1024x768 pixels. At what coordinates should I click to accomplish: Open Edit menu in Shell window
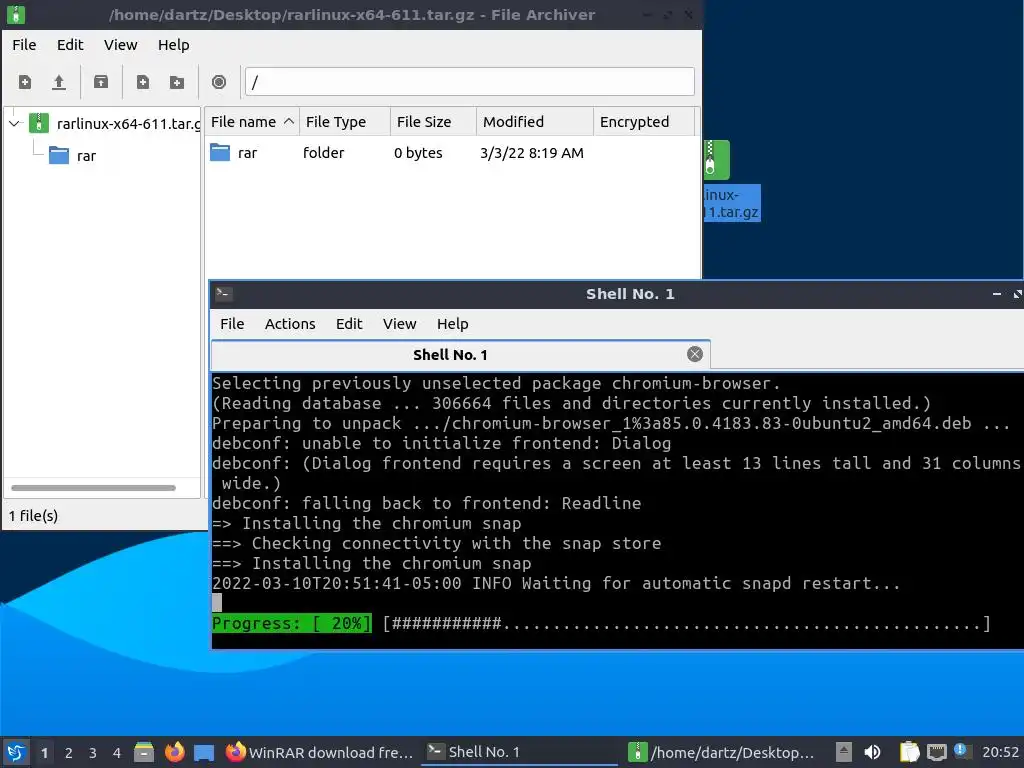349,324
